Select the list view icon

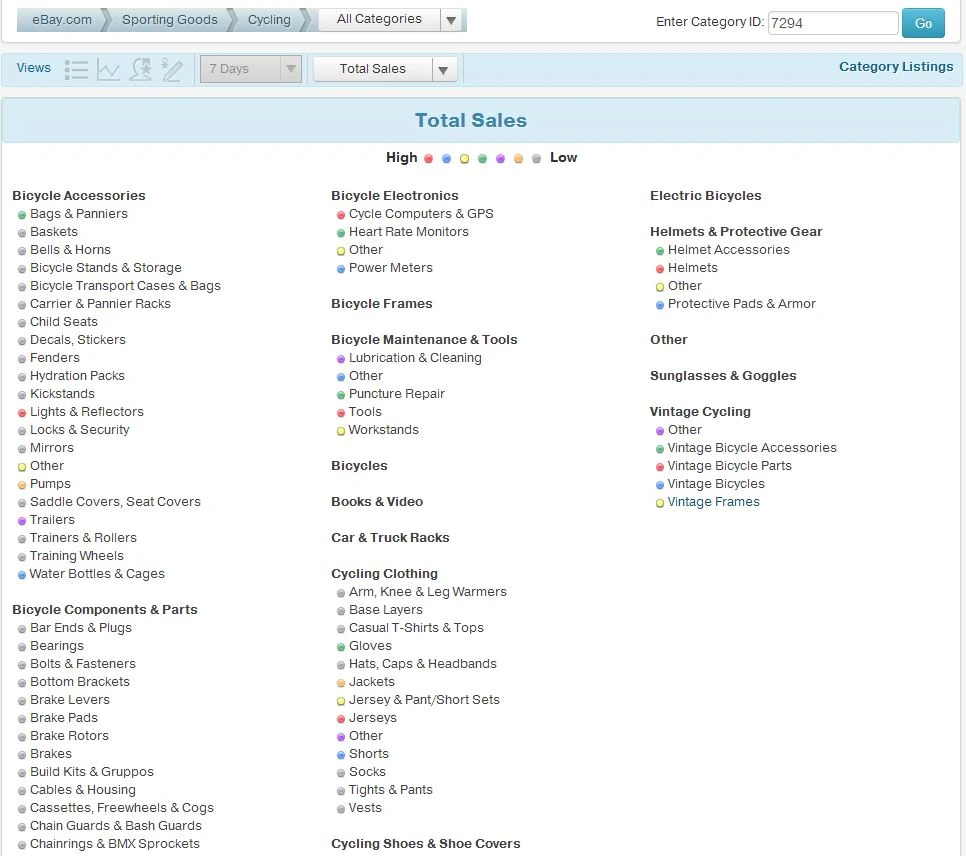tap(76, 69)
